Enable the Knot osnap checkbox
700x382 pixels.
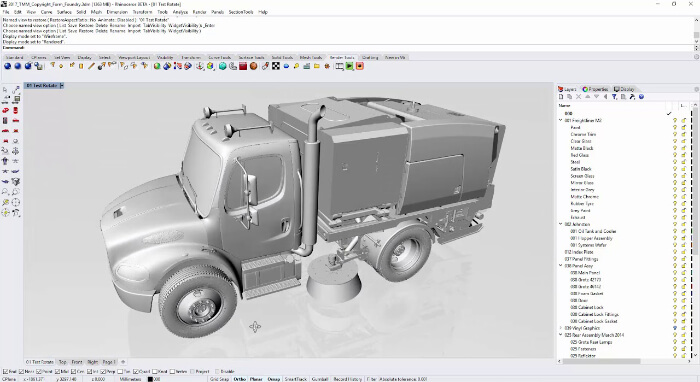[155, 371]
